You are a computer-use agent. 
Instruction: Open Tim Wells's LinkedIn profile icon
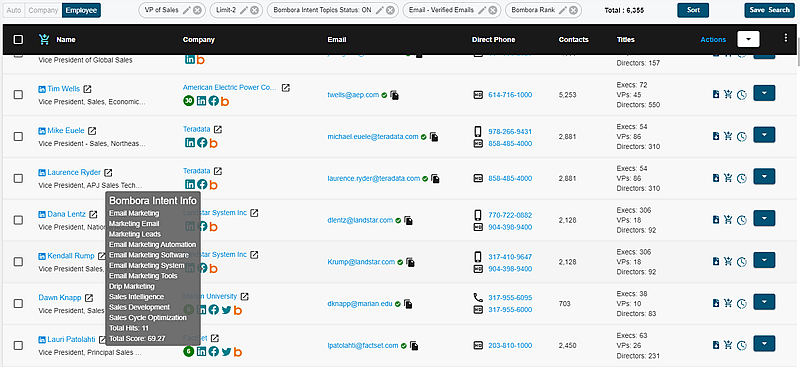tap(42, 89)
